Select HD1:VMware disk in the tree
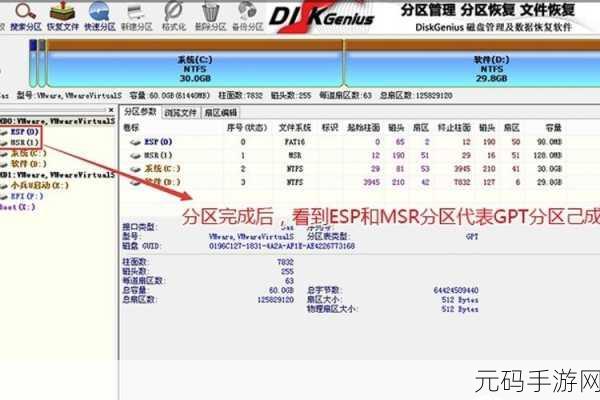The width and height of the screenshot is (600, 400). (57, 175)
